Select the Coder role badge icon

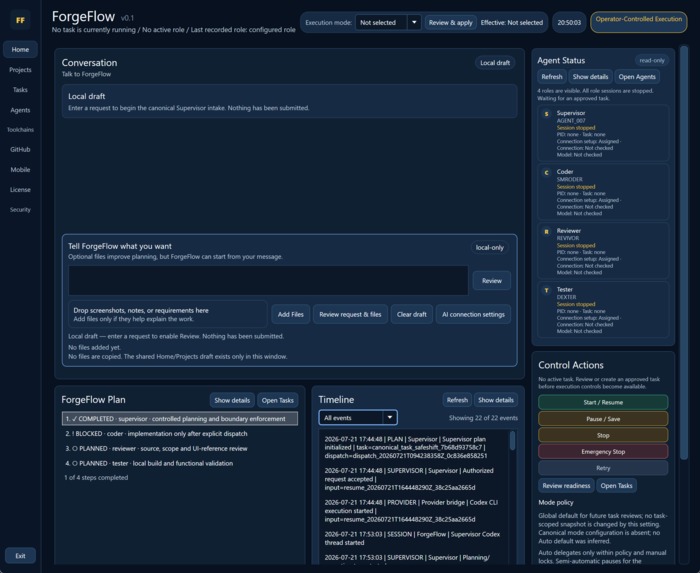tap(546, 173)
